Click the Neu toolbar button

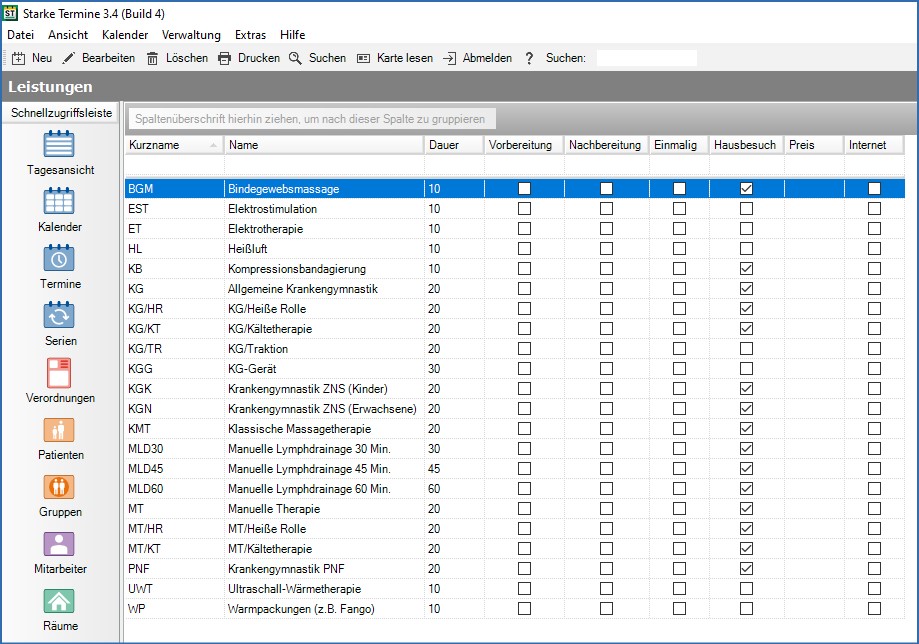(31, 58)
